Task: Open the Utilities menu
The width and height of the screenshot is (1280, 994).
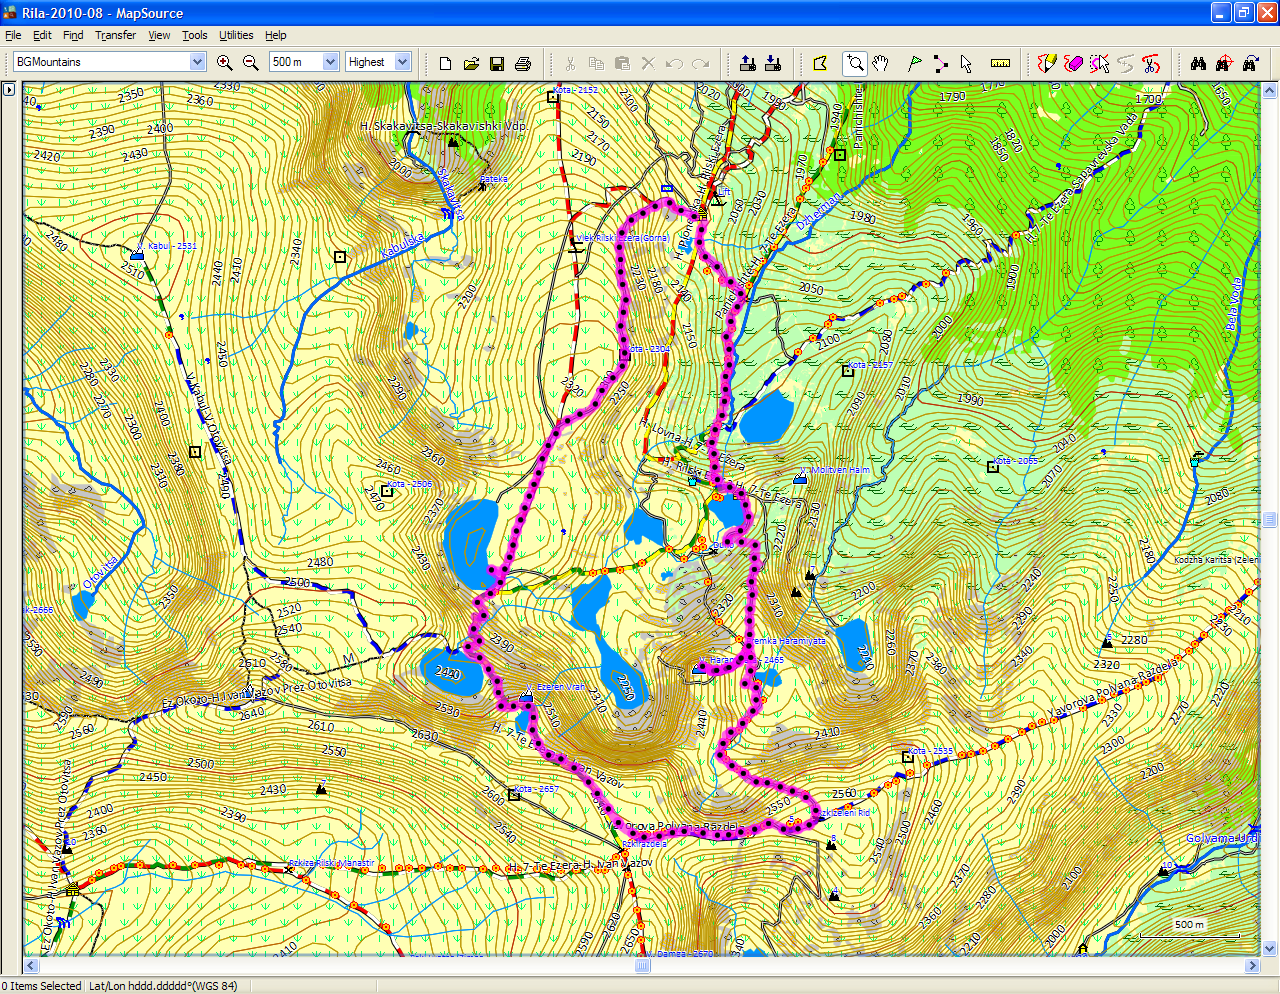Action: click(236, 35)
